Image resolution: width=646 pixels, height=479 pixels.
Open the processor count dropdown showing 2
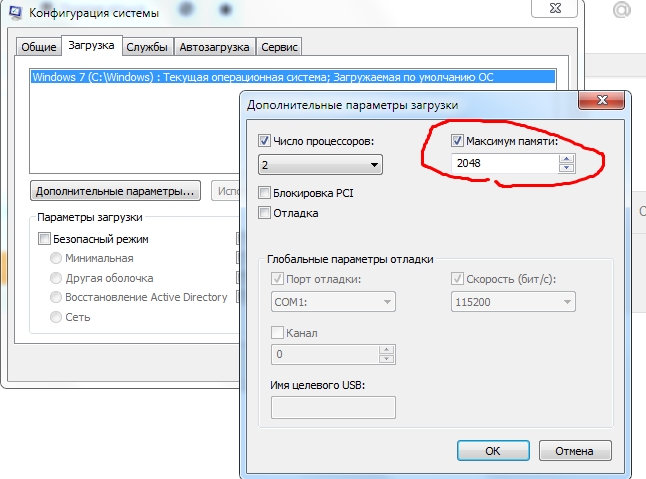click(x=320, y=165)
